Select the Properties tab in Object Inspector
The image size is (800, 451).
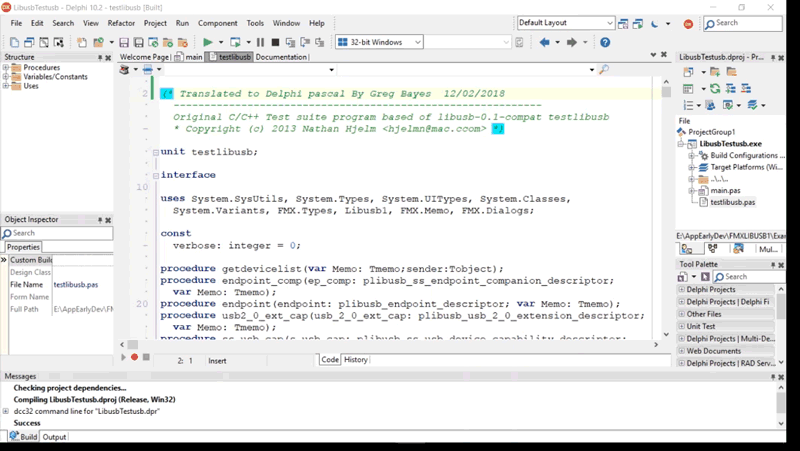[23, 247]
